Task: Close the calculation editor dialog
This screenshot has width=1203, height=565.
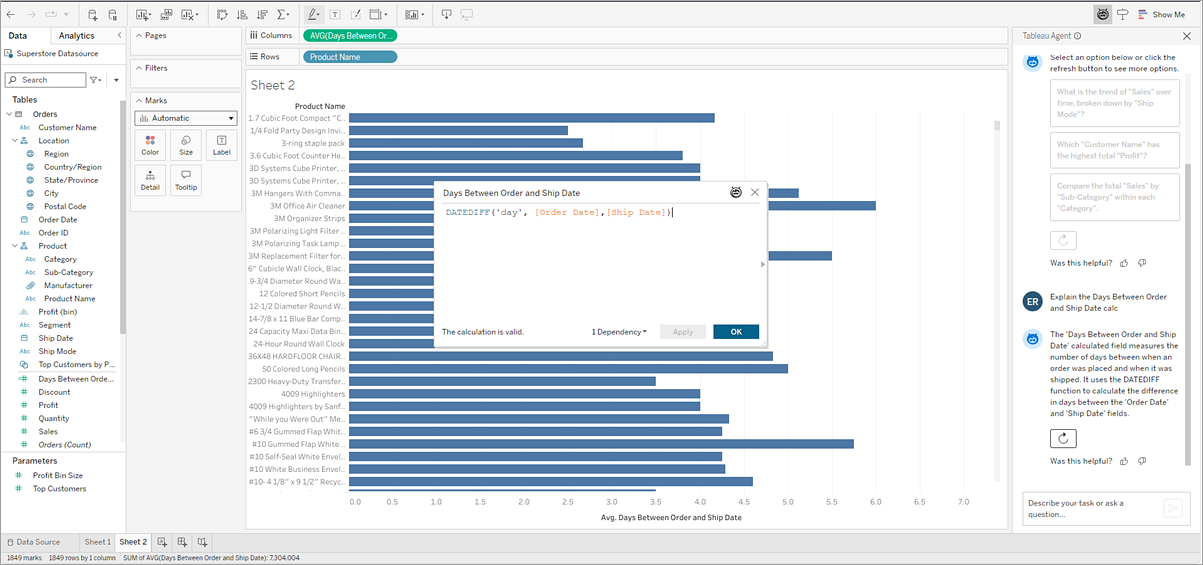Action: (755, 193)
